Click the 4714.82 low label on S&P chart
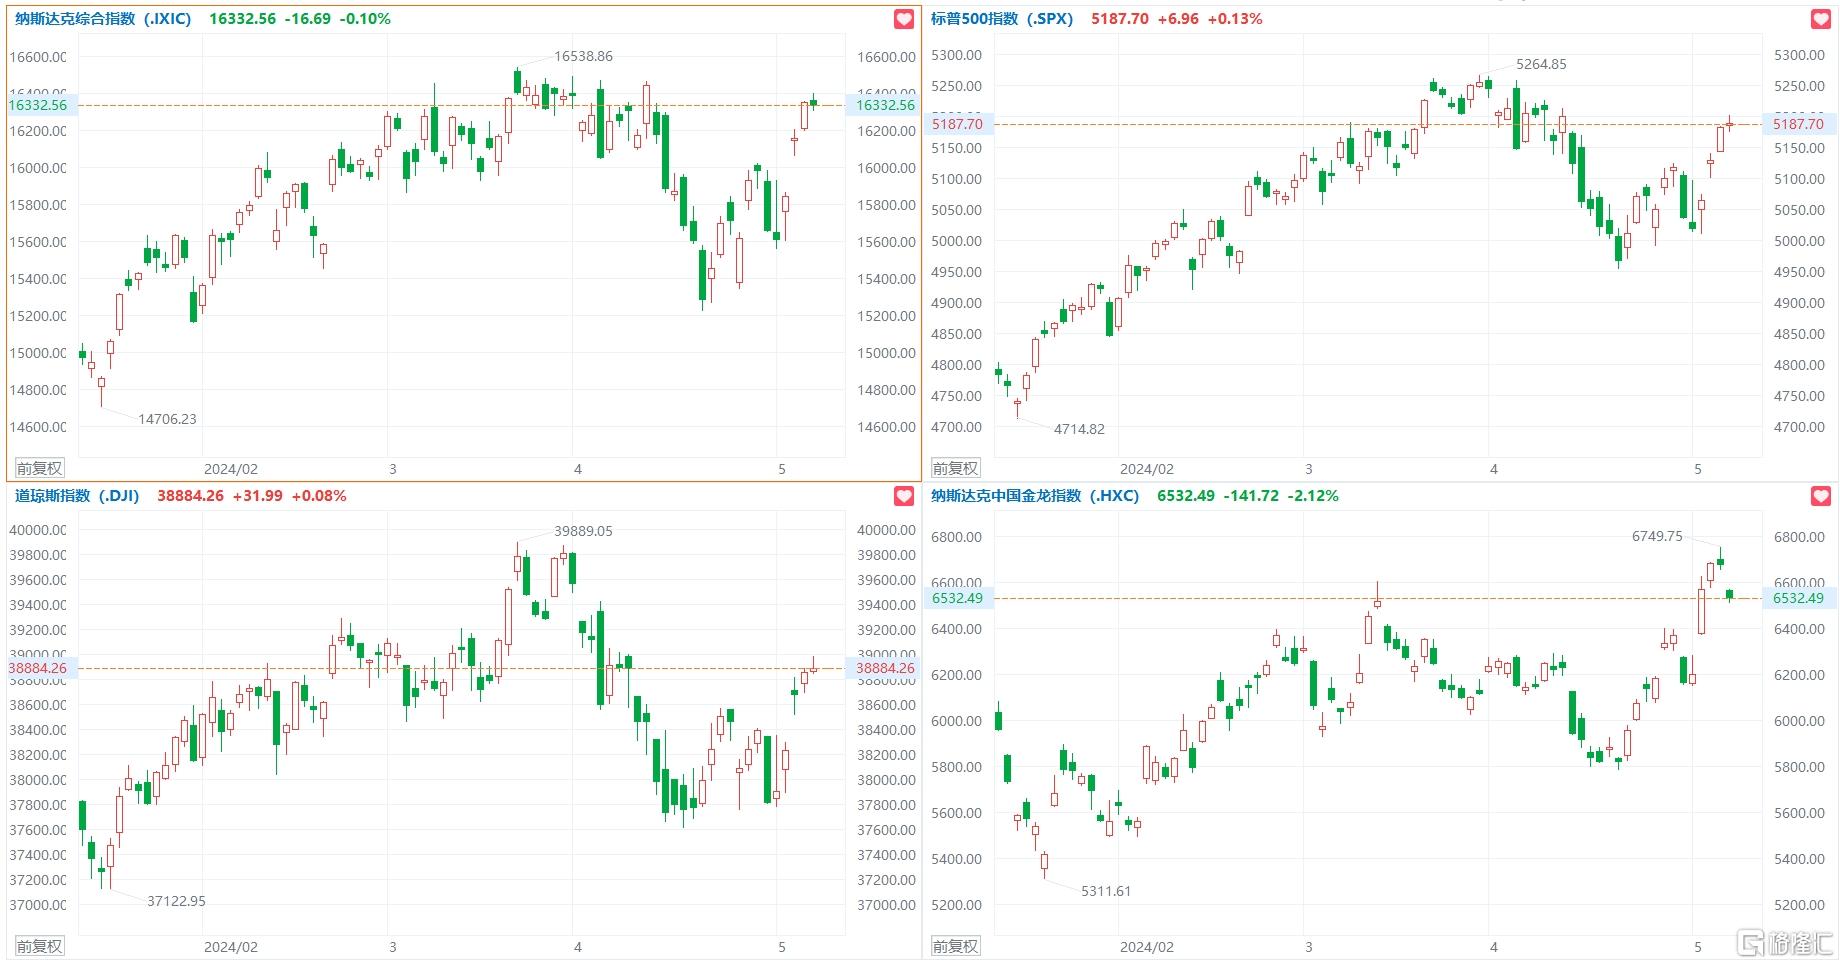This screenshot has height=965, width=1840. pyautogui.click(x=1079, y=429)
